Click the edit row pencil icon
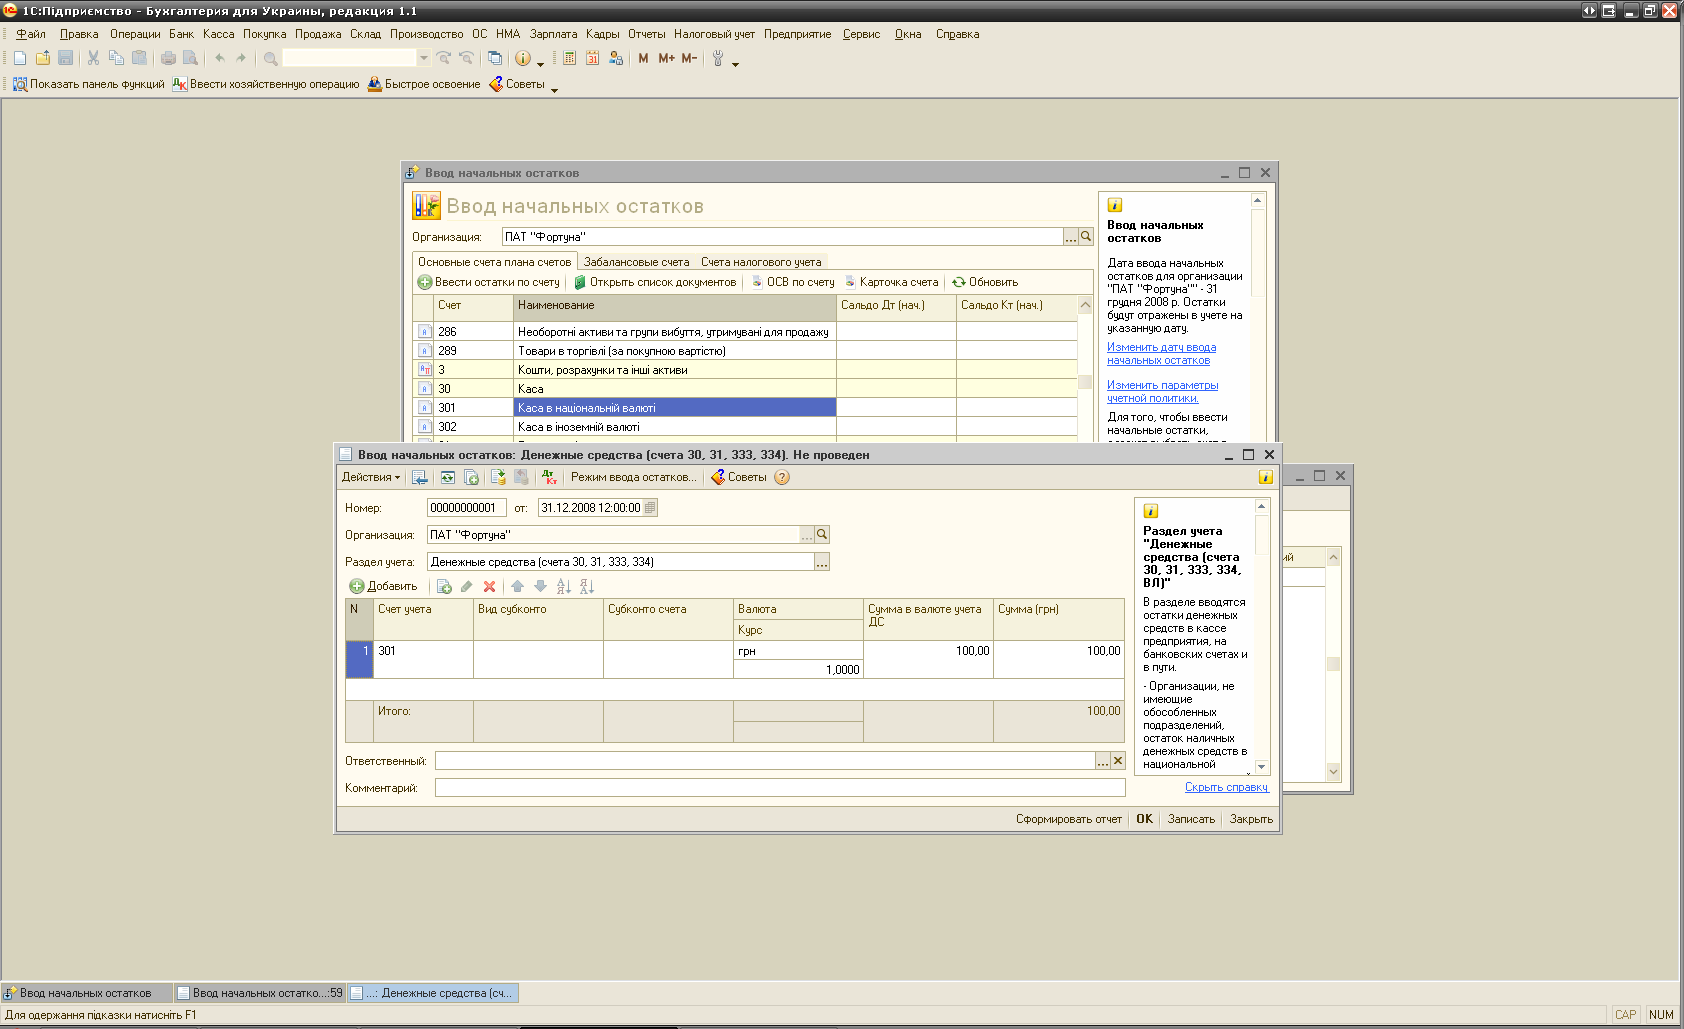The image size is (1684, 1029). [466, 586]
